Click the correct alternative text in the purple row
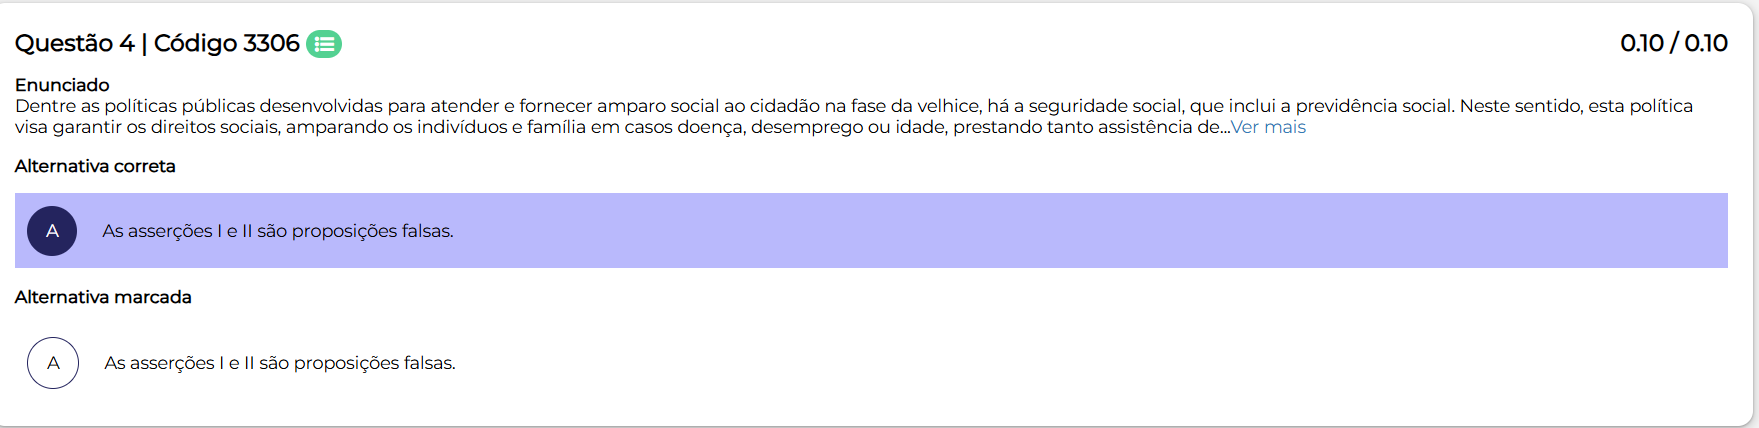 tap(277, 231)
